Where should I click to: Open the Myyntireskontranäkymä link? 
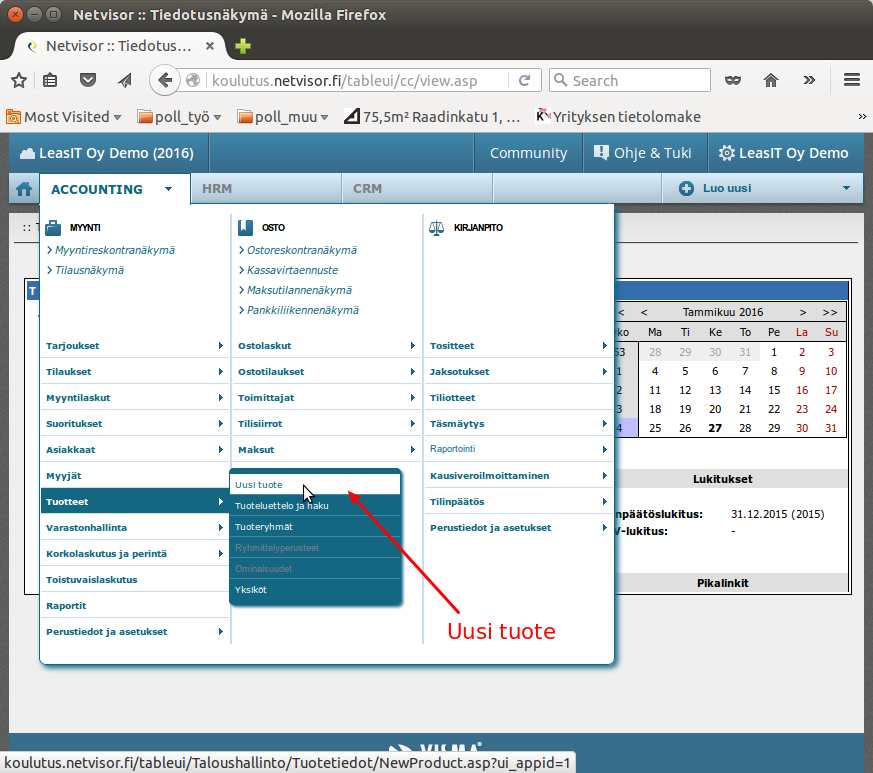114,250
